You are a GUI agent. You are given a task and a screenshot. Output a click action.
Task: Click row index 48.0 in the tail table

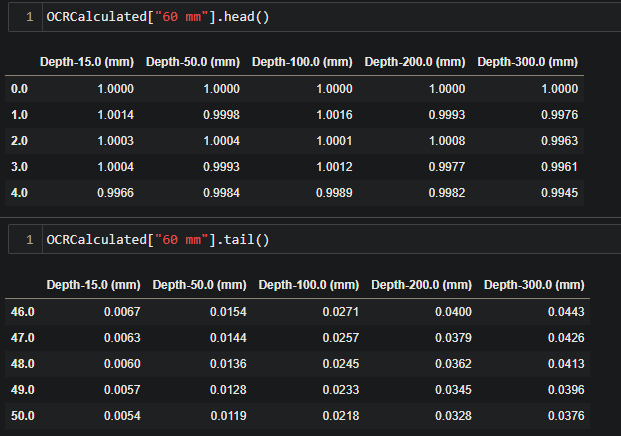(x=23, y=364)
